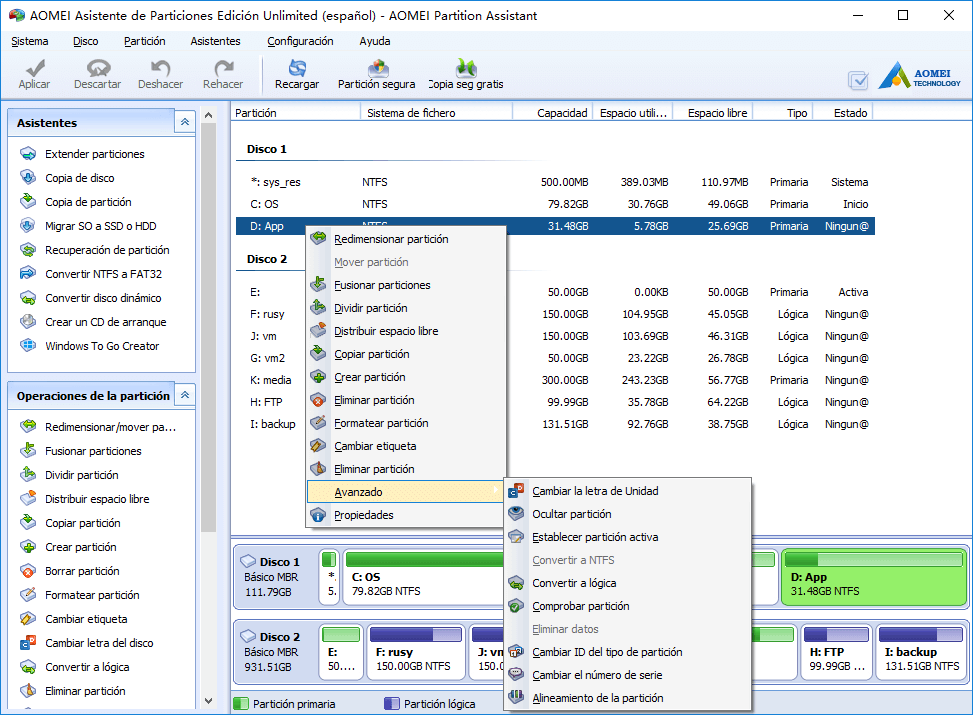Select the H: FTP block in disk map

(x=836, y=652)
